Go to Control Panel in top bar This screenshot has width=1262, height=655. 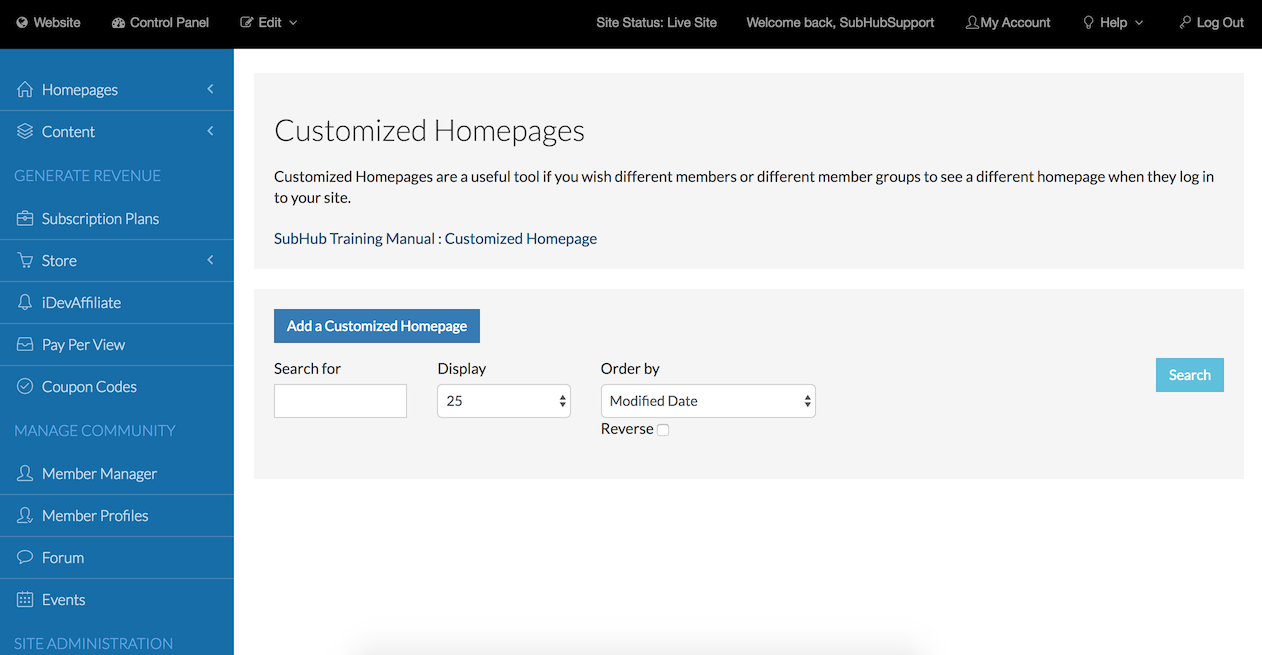(160, 22)
